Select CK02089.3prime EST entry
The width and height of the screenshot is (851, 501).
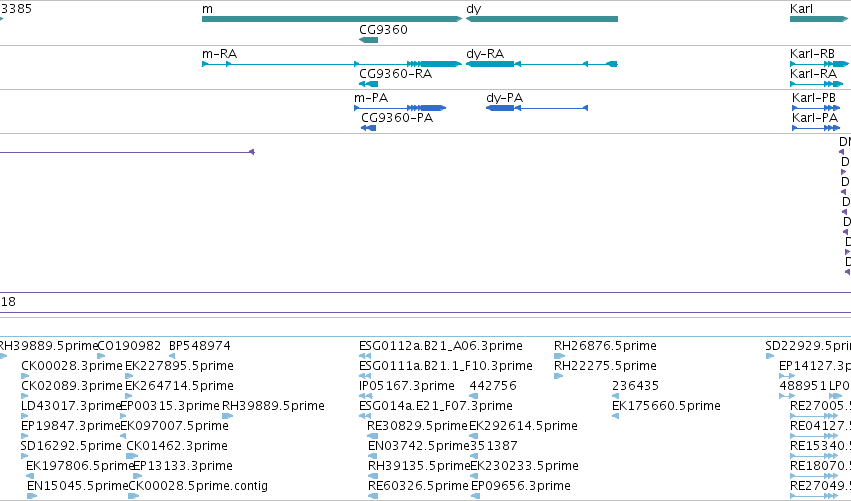72,386
